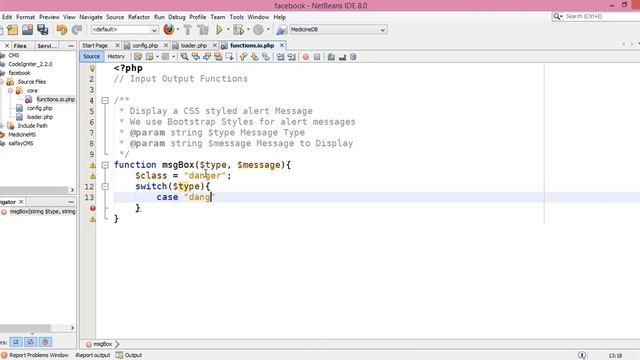Close the functions.io.php tab

282,45
